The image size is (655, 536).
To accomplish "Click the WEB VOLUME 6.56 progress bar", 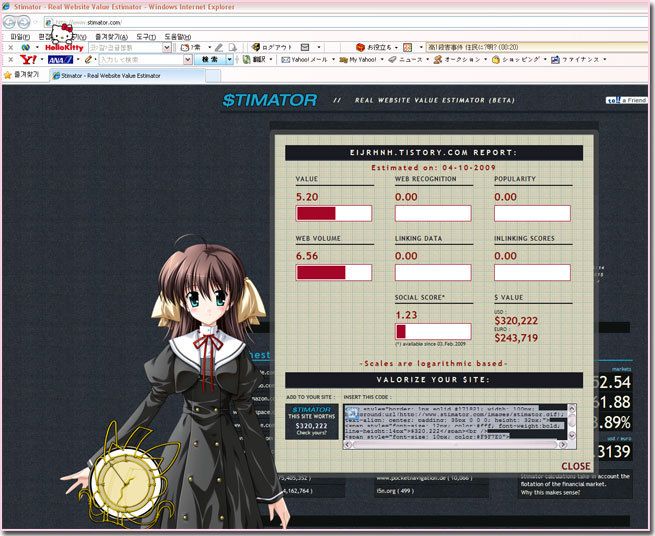I will (x=334, y=273).
